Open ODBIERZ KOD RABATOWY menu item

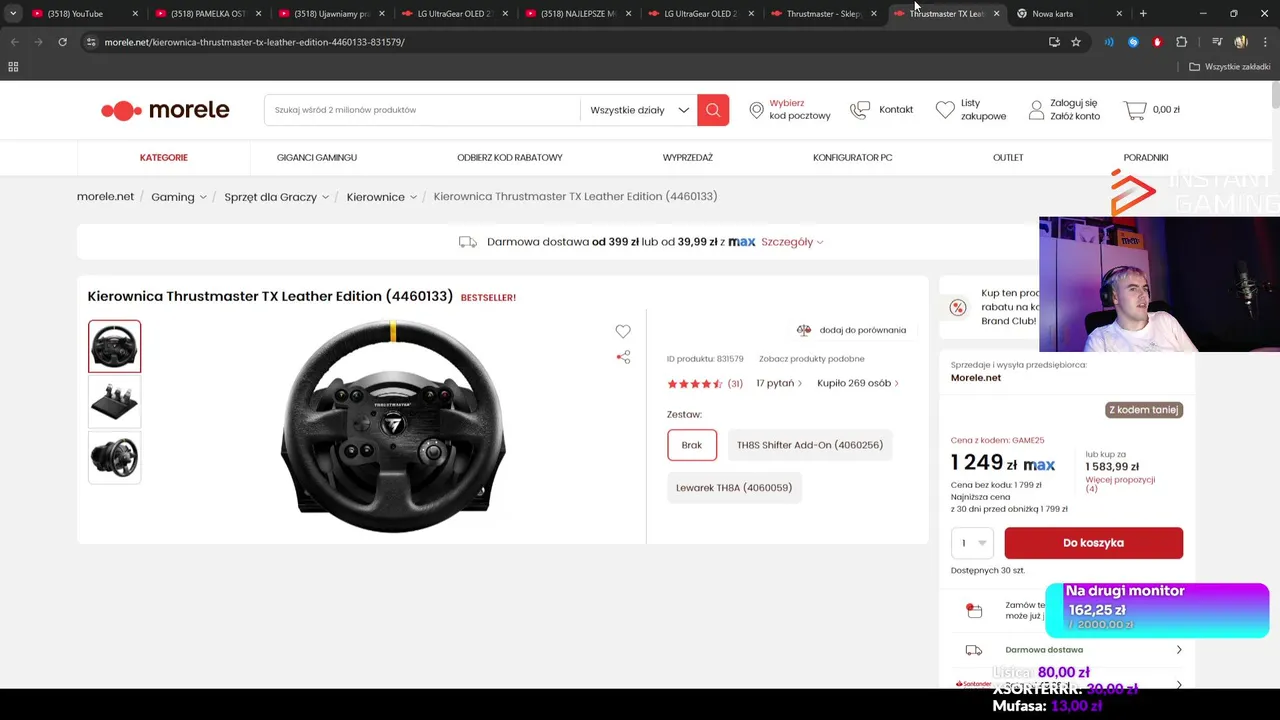(510, 157)
